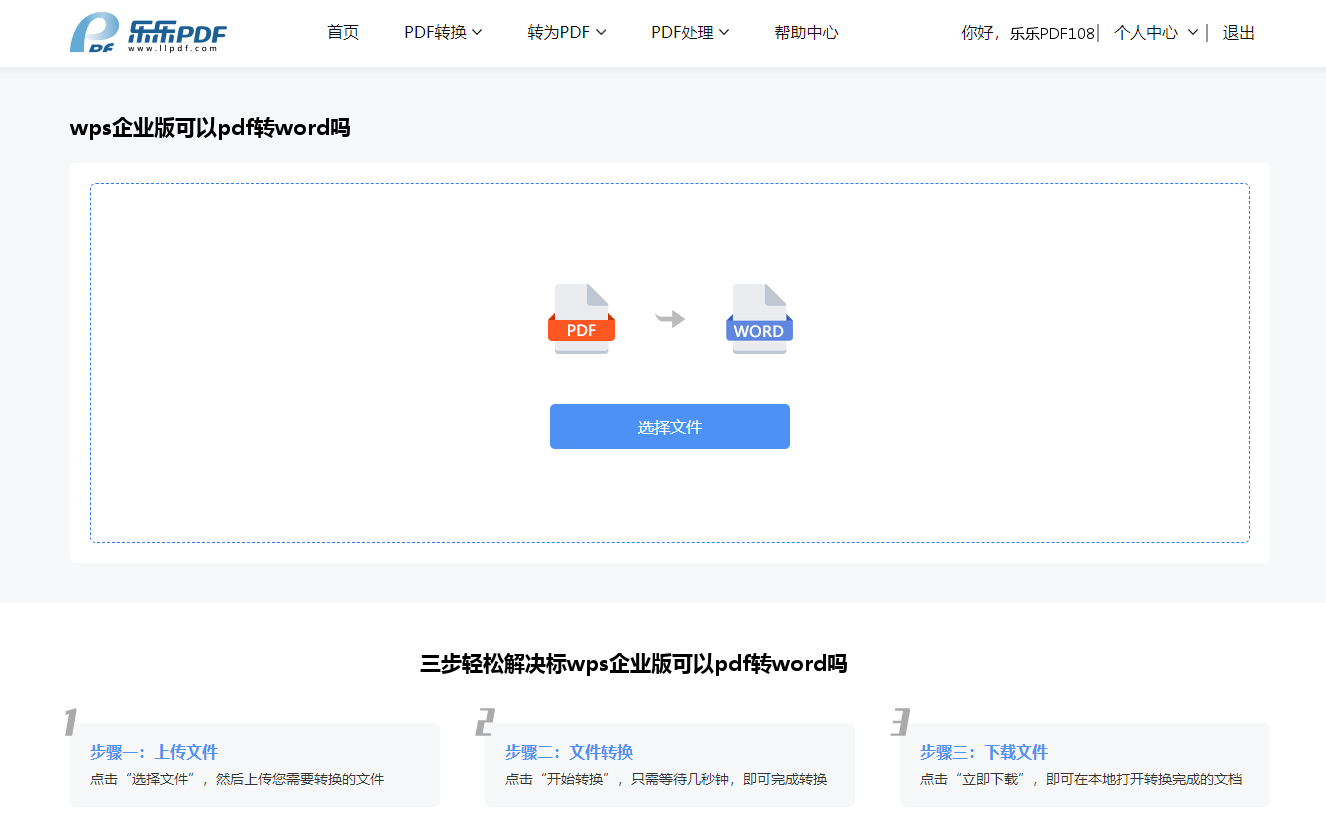Click 步骤三：下载文件 heading

pos(984,752)
